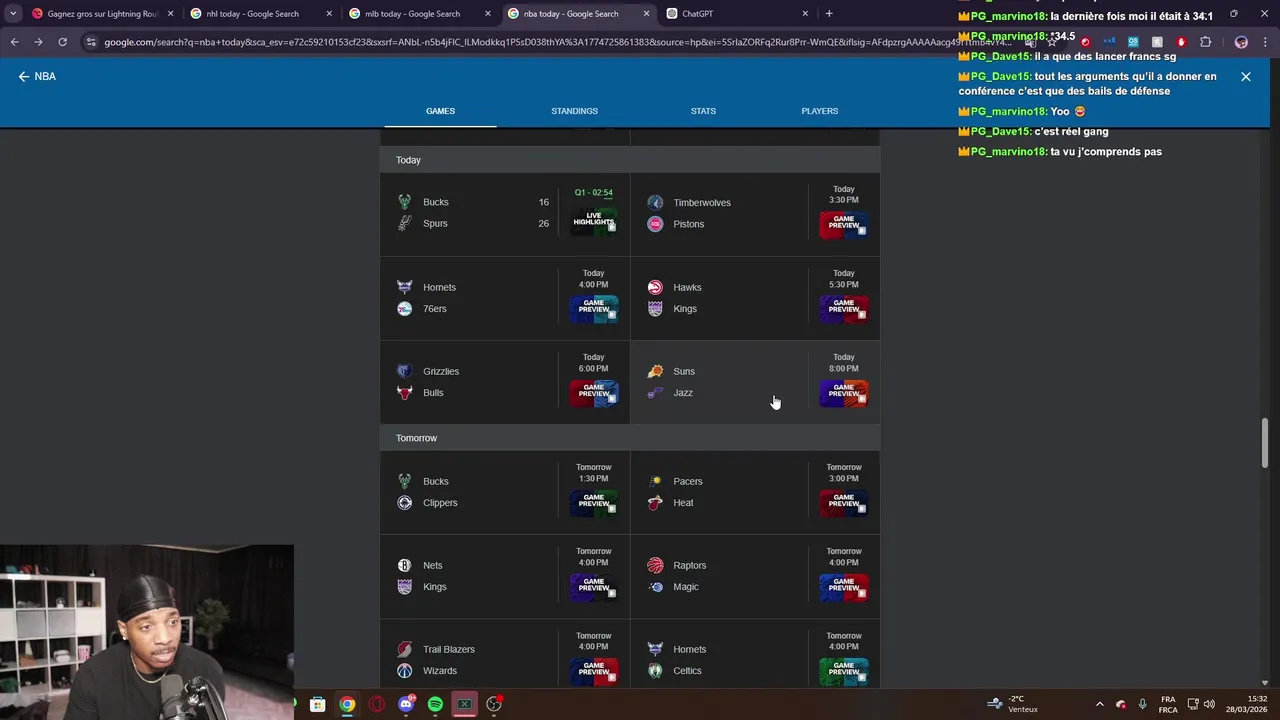Select the Timberwolves team name

(702, 202)
